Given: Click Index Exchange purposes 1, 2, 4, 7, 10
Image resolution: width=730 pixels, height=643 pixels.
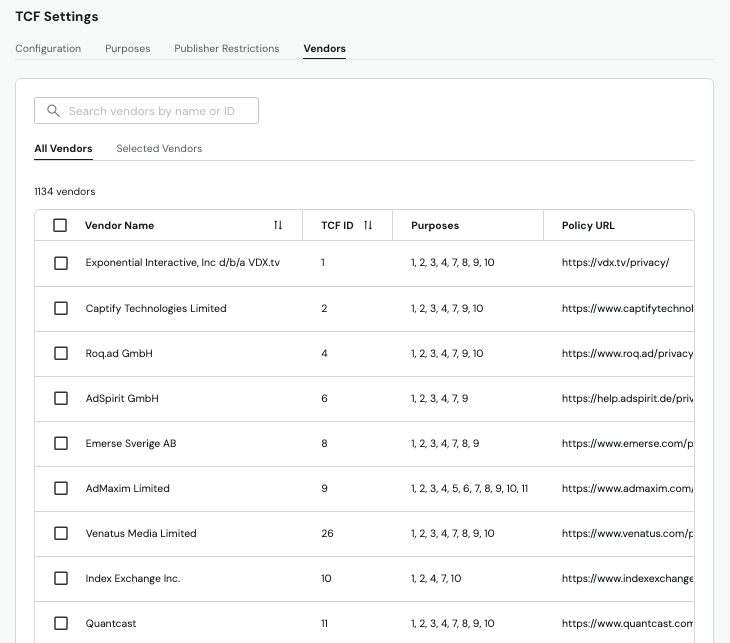Looking at the screenshot, I should pyautogui.click(x=436, y=578).
